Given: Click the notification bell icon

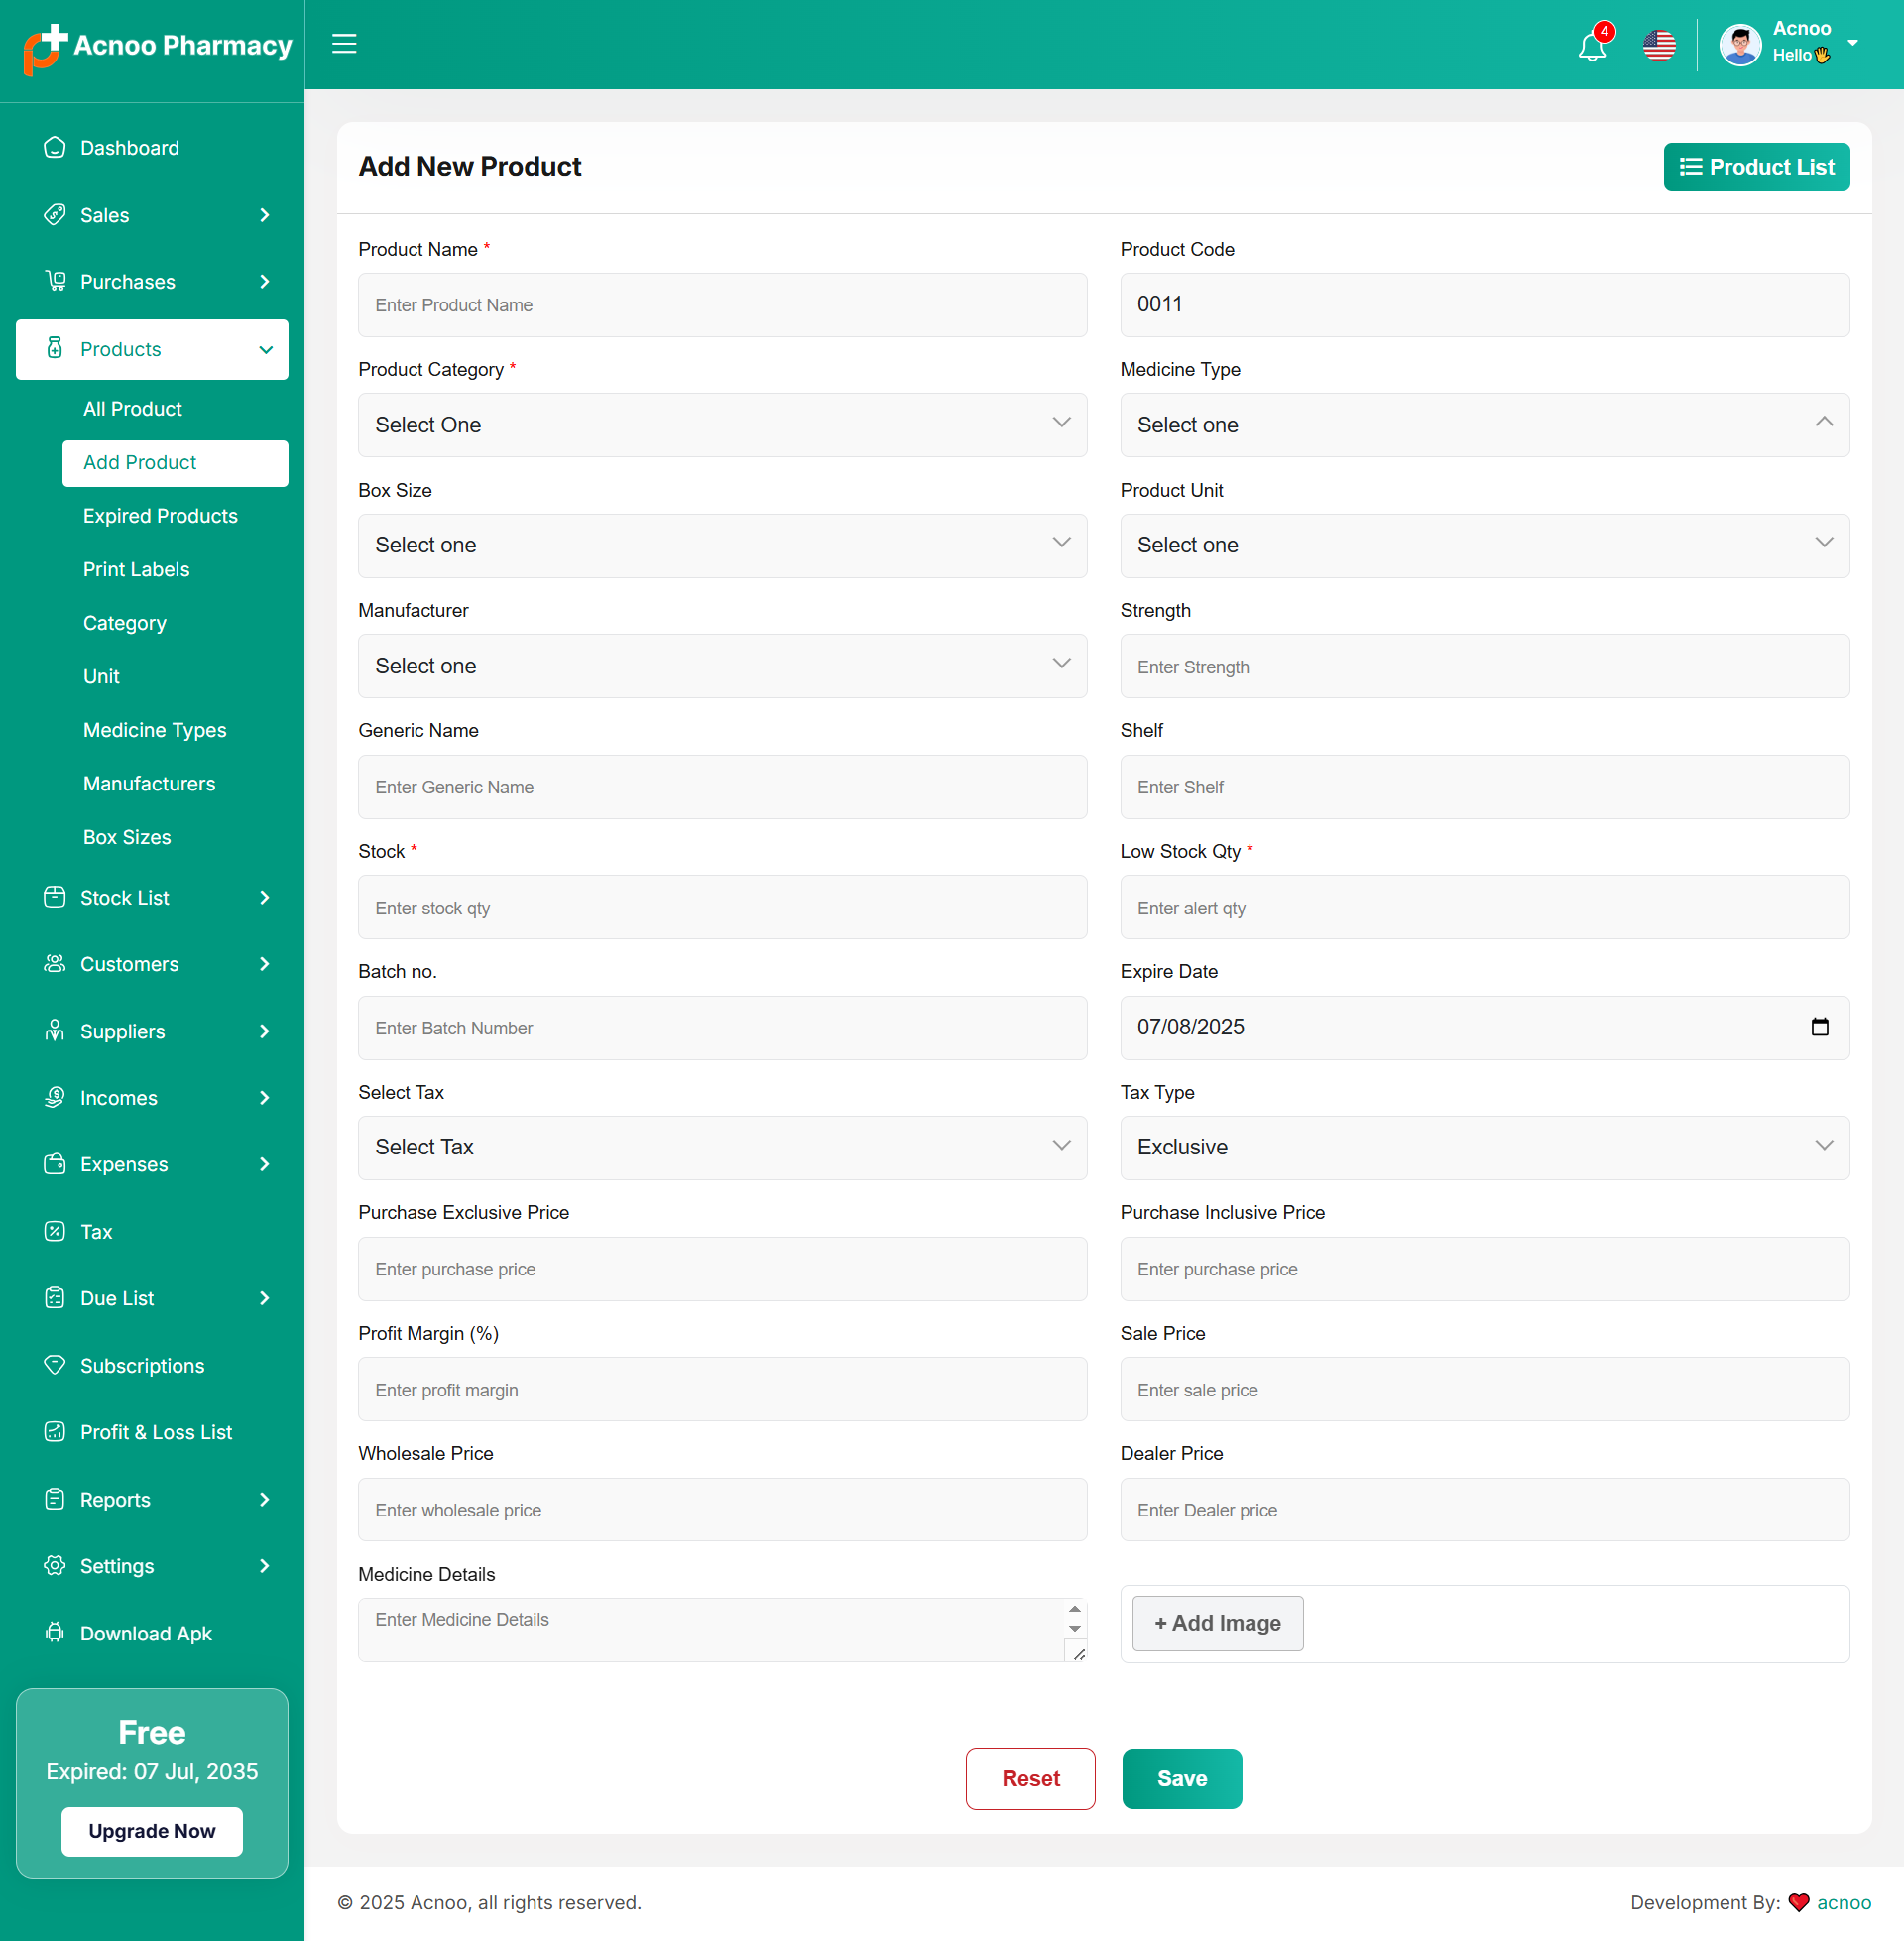Looking at the screenshot, I should [x=1591, y=46].
